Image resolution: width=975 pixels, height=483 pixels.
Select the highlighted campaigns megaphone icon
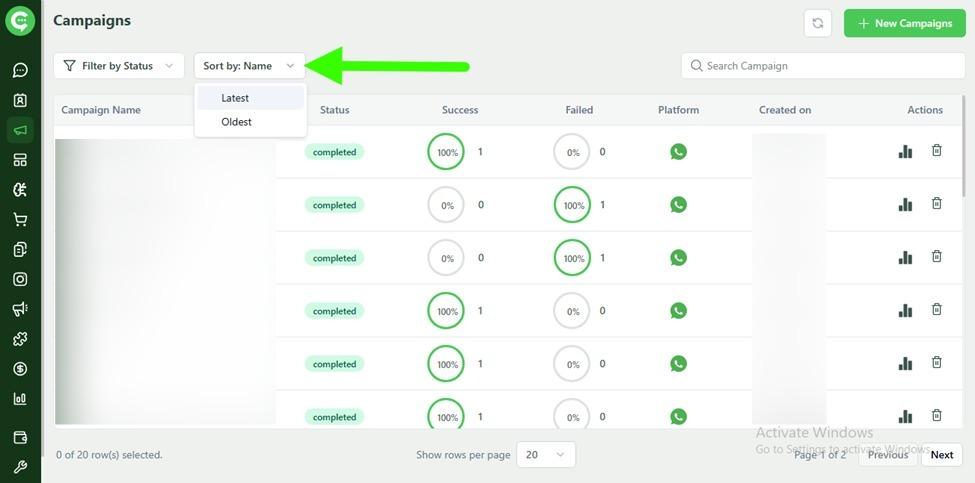point(20,130)
